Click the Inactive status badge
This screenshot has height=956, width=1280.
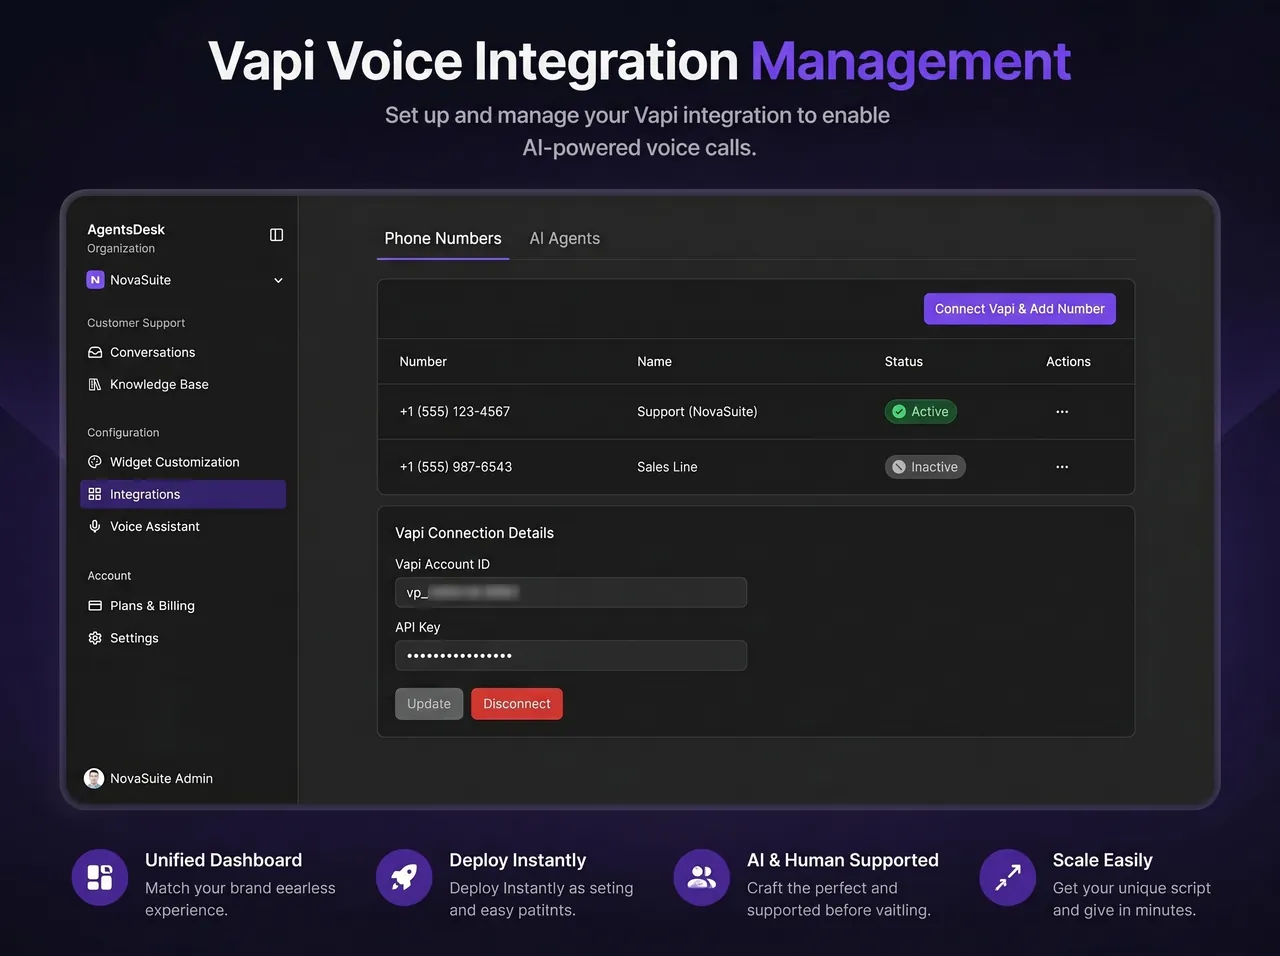pos(925,467)
